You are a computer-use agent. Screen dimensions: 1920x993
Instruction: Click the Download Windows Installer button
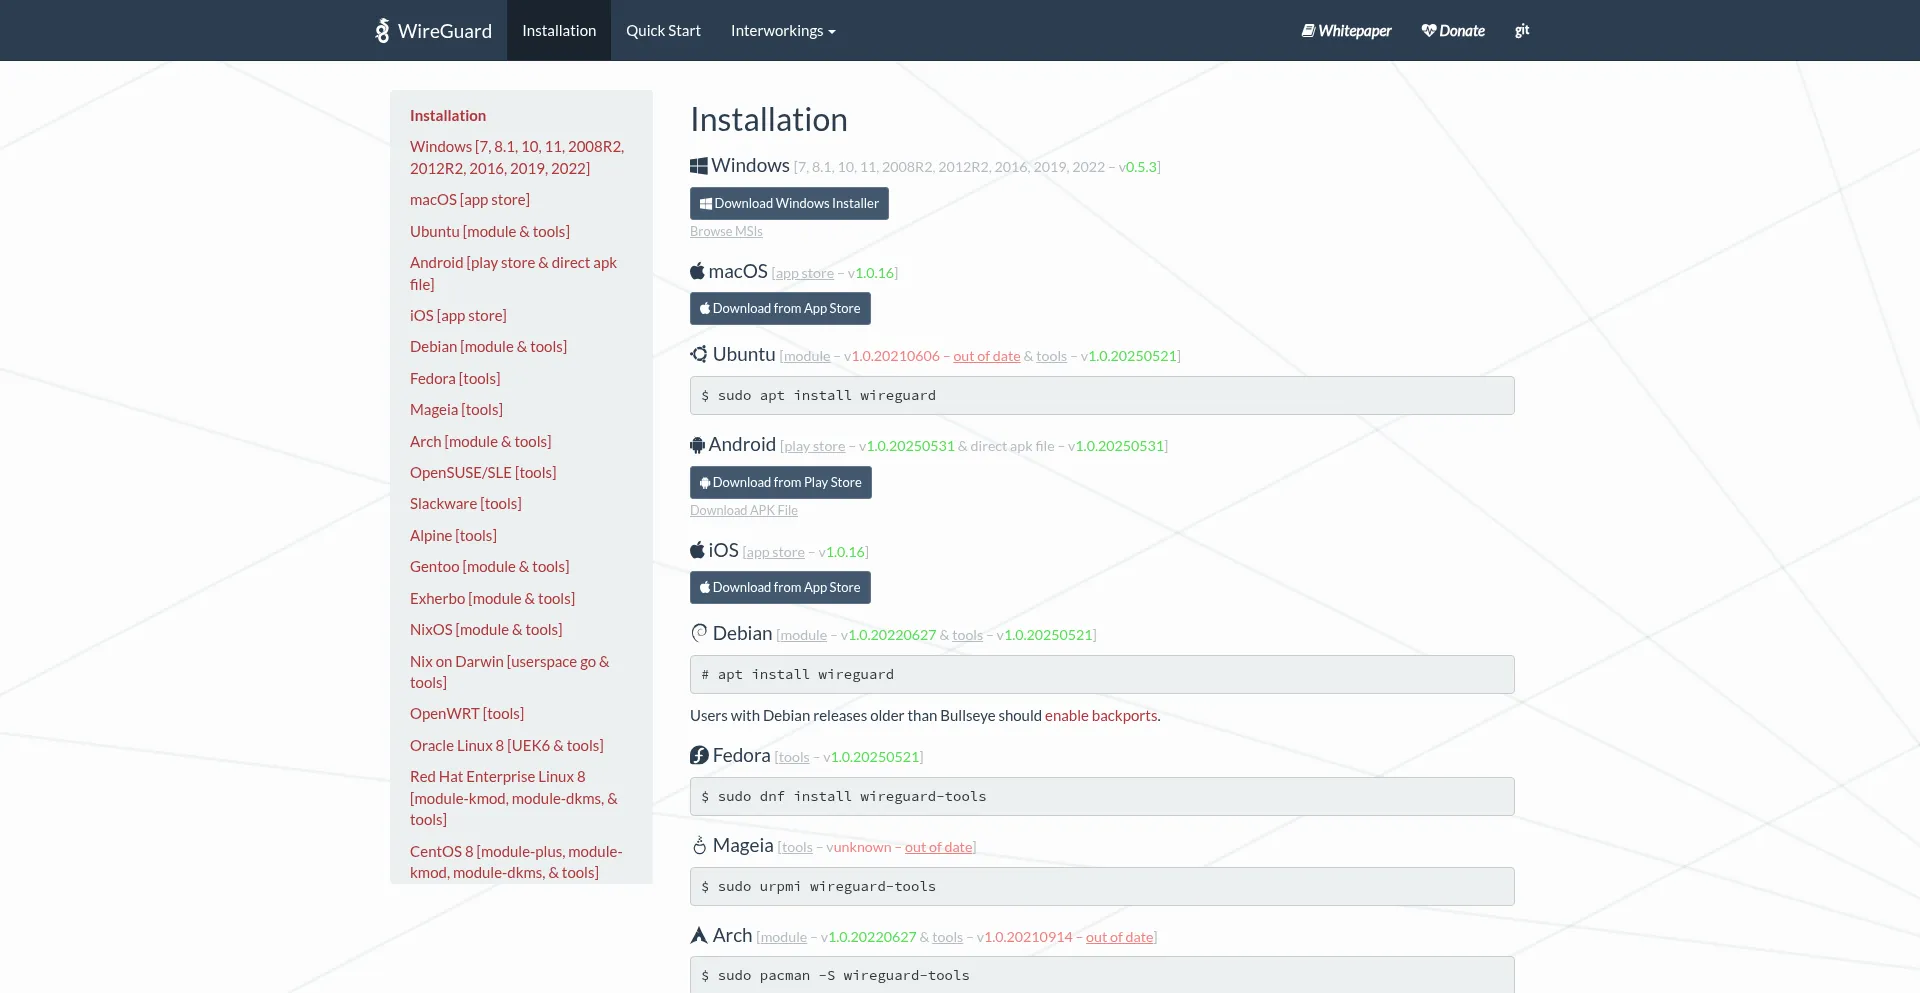(789, 203)
